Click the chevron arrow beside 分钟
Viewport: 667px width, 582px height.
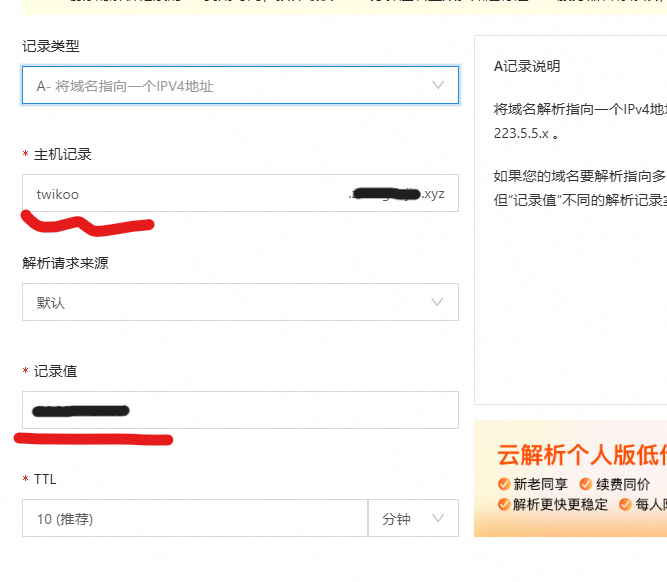click(x=438, y=519)
